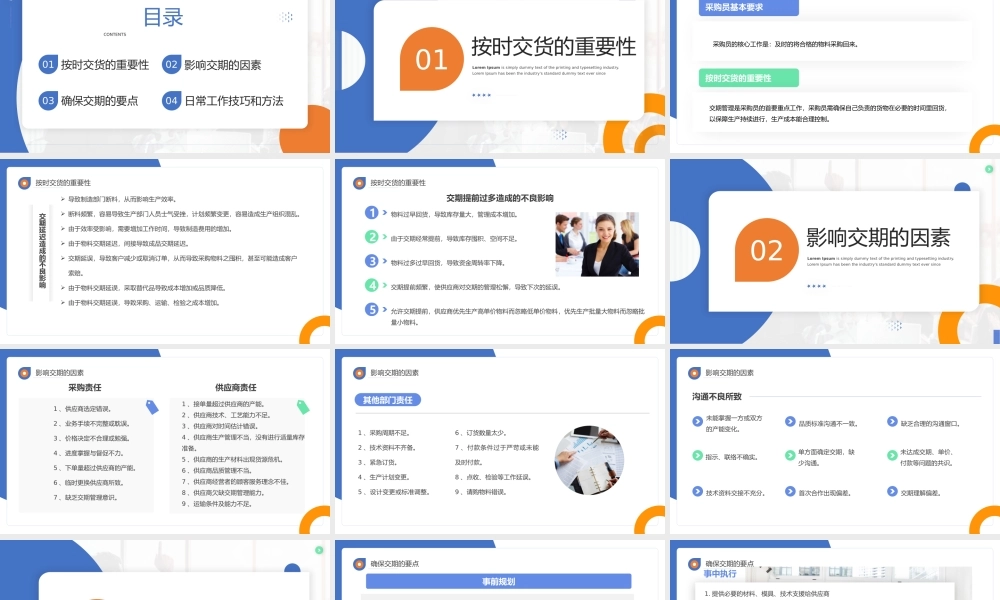Click vertical text 交期延迟造成的不良影响
1000x600 pixels.
(42, 251)
